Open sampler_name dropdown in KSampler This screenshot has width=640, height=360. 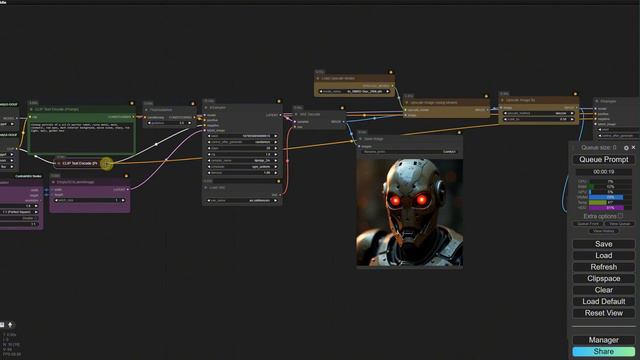click(x=242, y=160)
